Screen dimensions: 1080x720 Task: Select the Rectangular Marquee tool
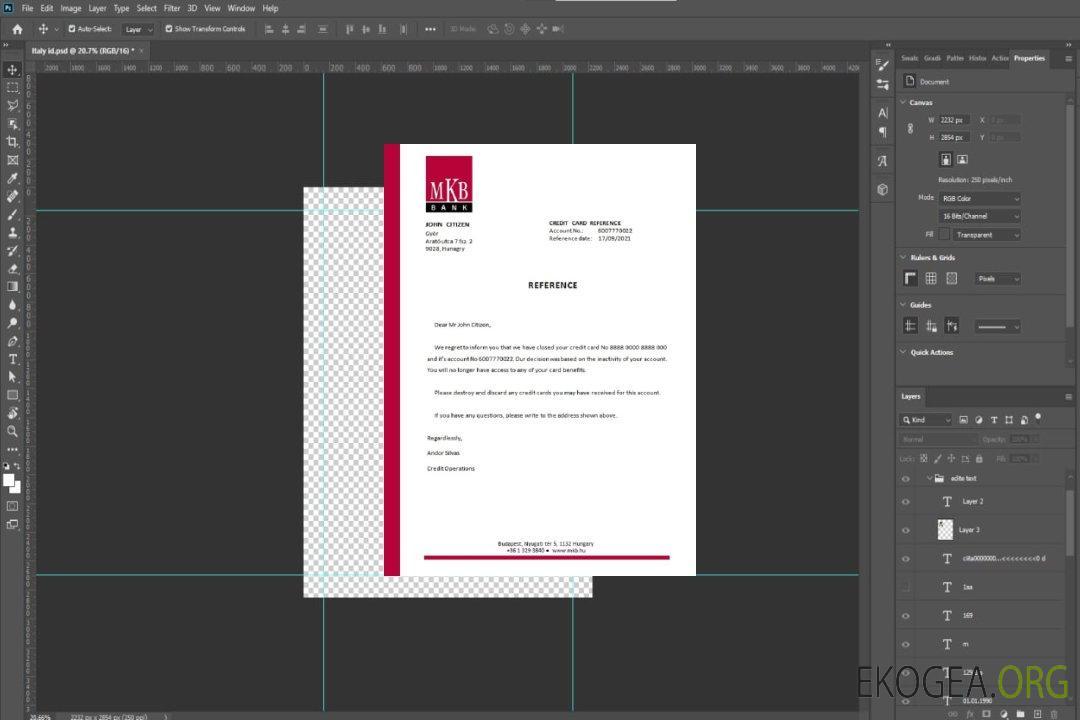(x=12, y=88)
